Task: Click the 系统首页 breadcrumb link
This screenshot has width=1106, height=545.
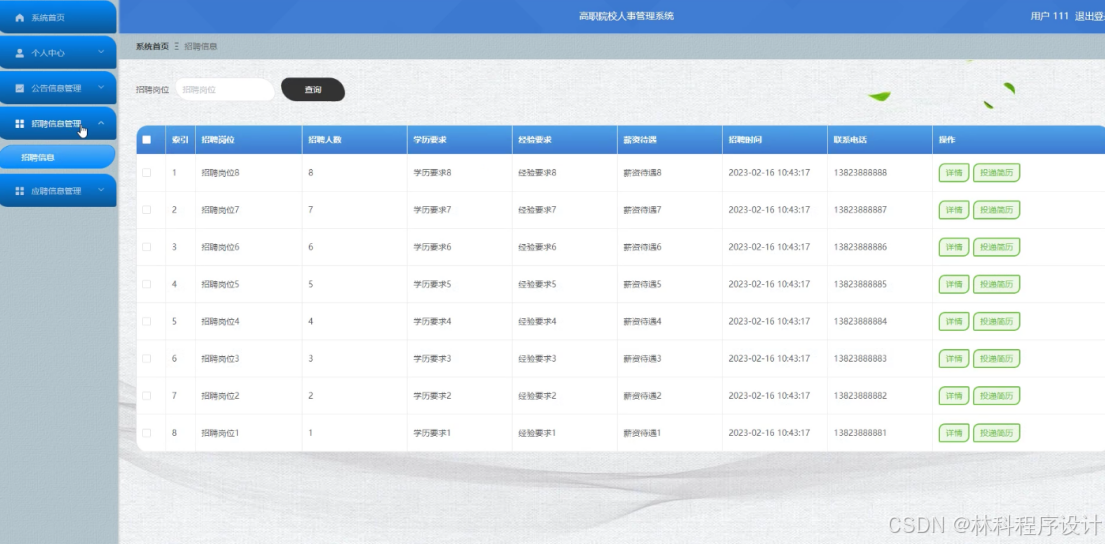Action: click(x=152, y=47)
